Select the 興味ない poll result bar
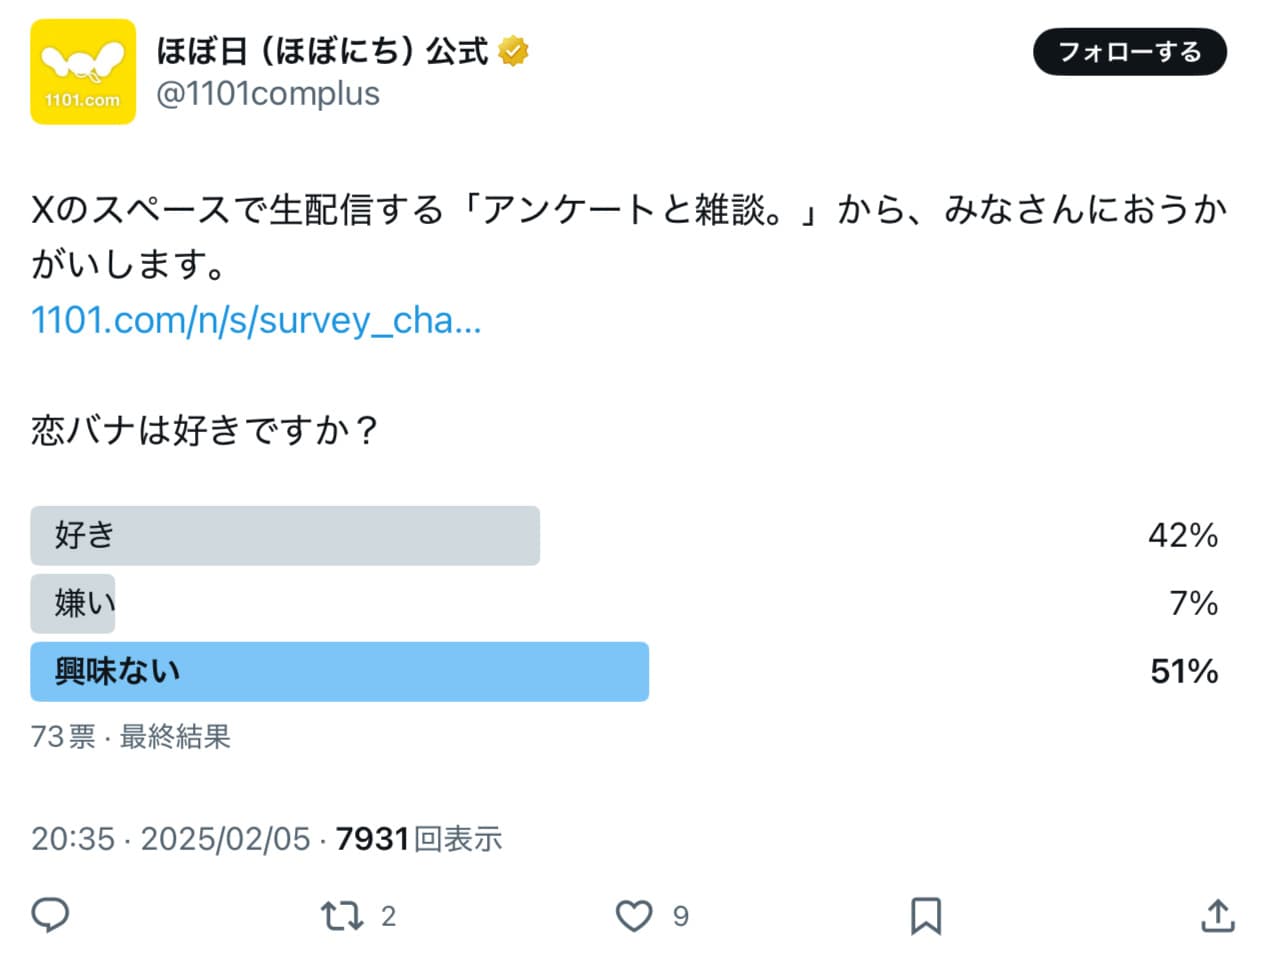The image size is (1281, 959). click(339, 671)
